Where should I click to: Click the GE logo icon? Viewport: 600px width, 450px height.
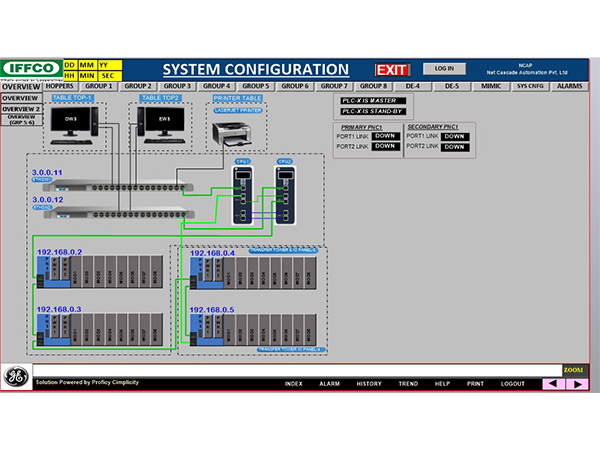pyautogui.click(x=16, y=376)
